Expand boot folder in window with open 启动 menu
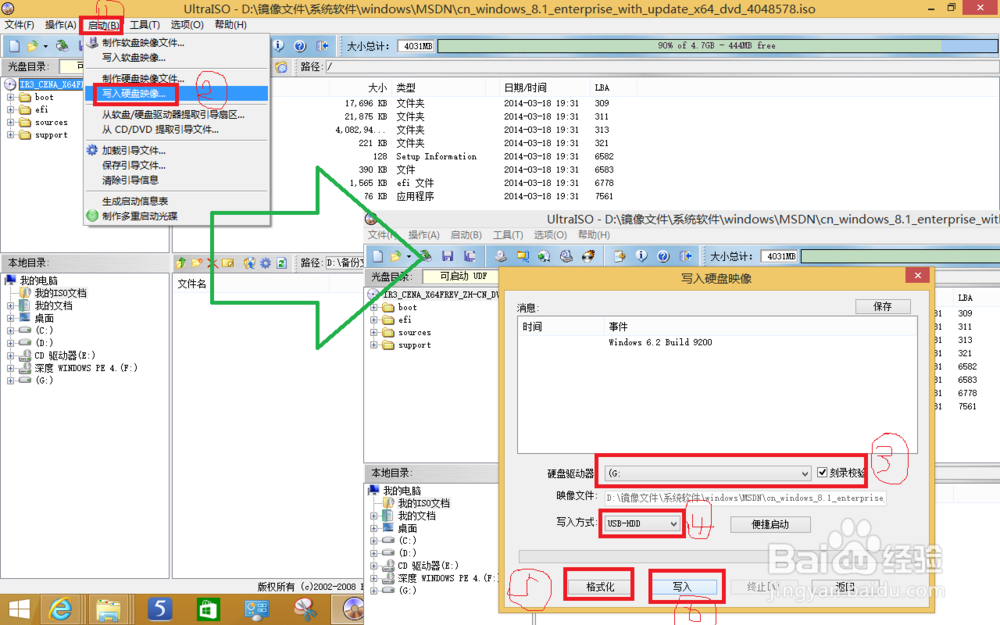The image size is (1000, 625). [x=10, y=98]
